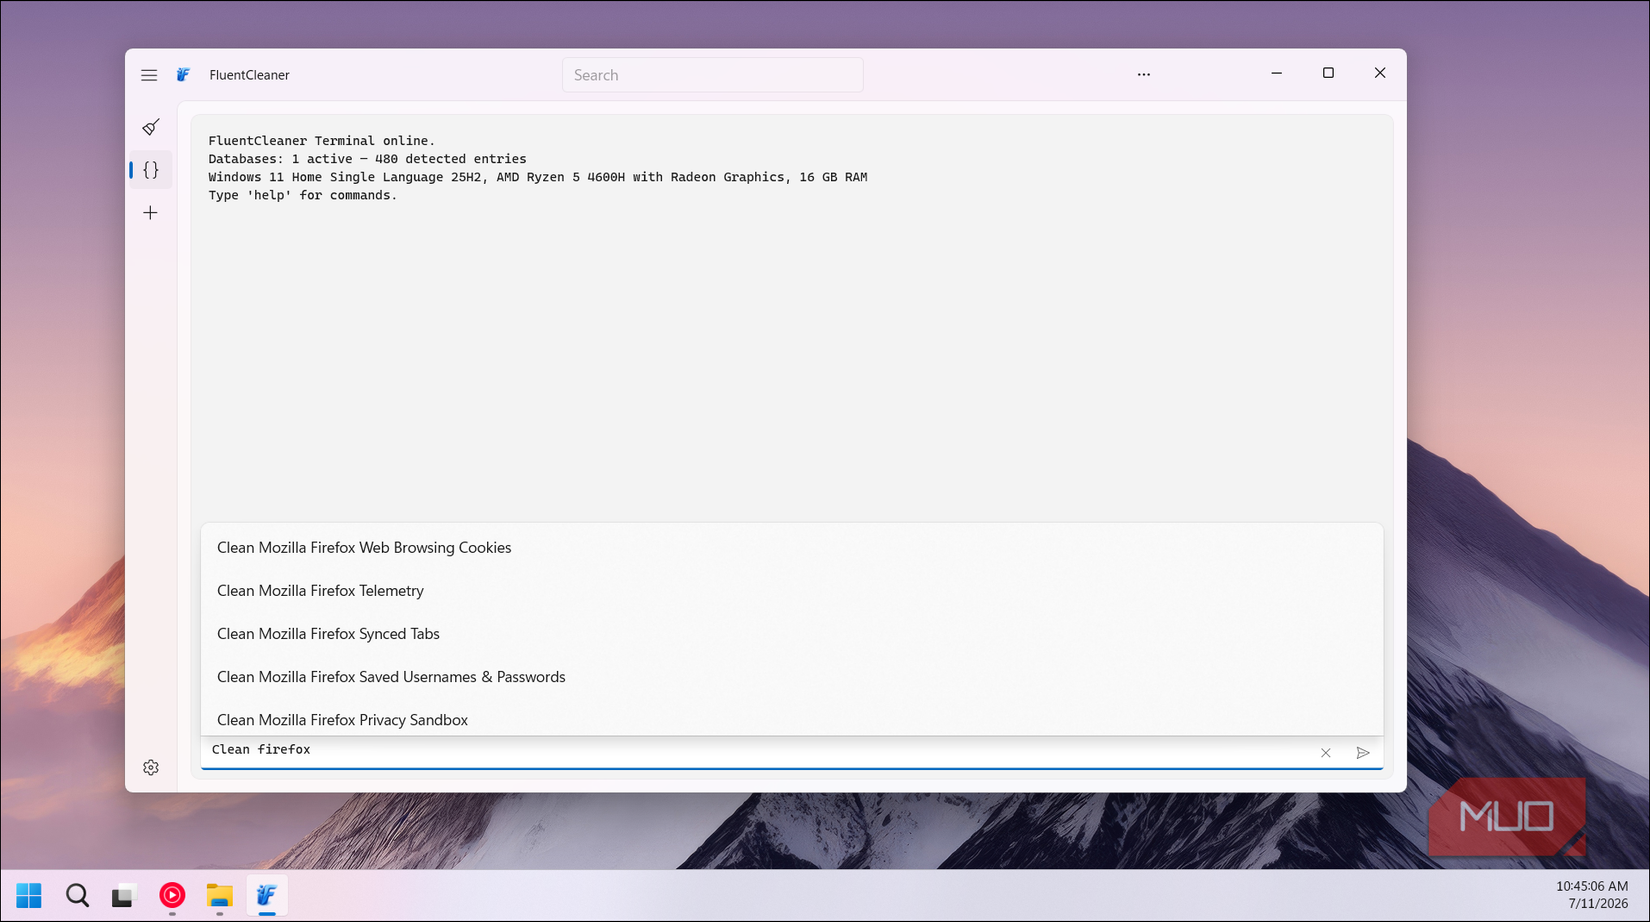This screenshot has height=922, width=1650.
Task: Send the command with the arrow icon
Action: (x=1363, y=753)
